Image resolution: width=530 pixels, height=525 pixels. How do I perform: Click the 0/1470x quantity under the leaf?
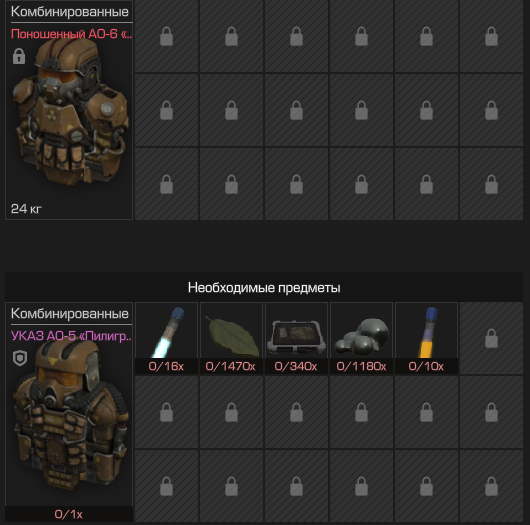click(231, 366)
